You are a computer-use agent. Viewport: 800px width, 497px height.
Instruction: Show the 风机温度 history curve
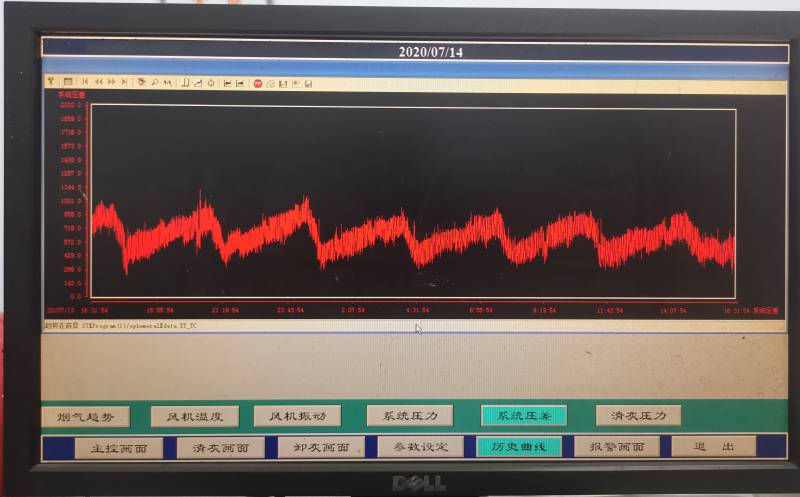[194, 416]
